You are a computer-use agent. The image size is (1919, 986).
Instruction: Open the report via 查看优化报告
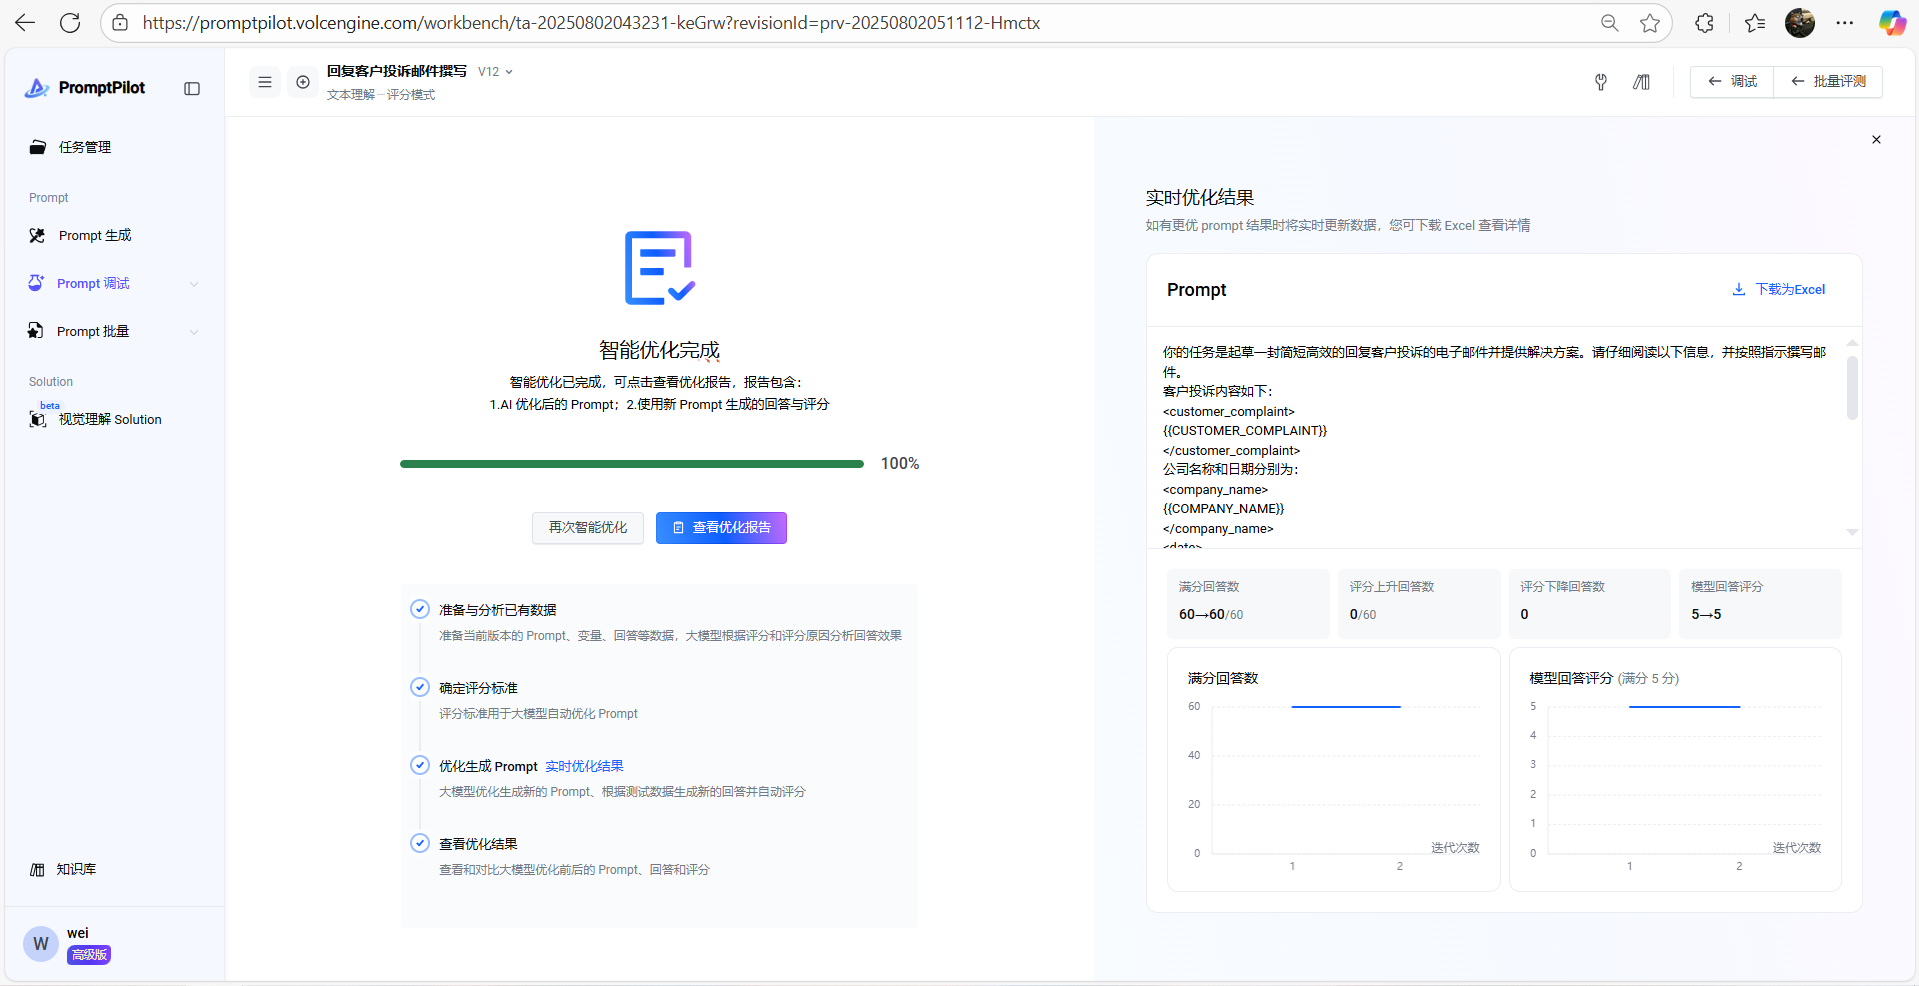pos(721,528)
